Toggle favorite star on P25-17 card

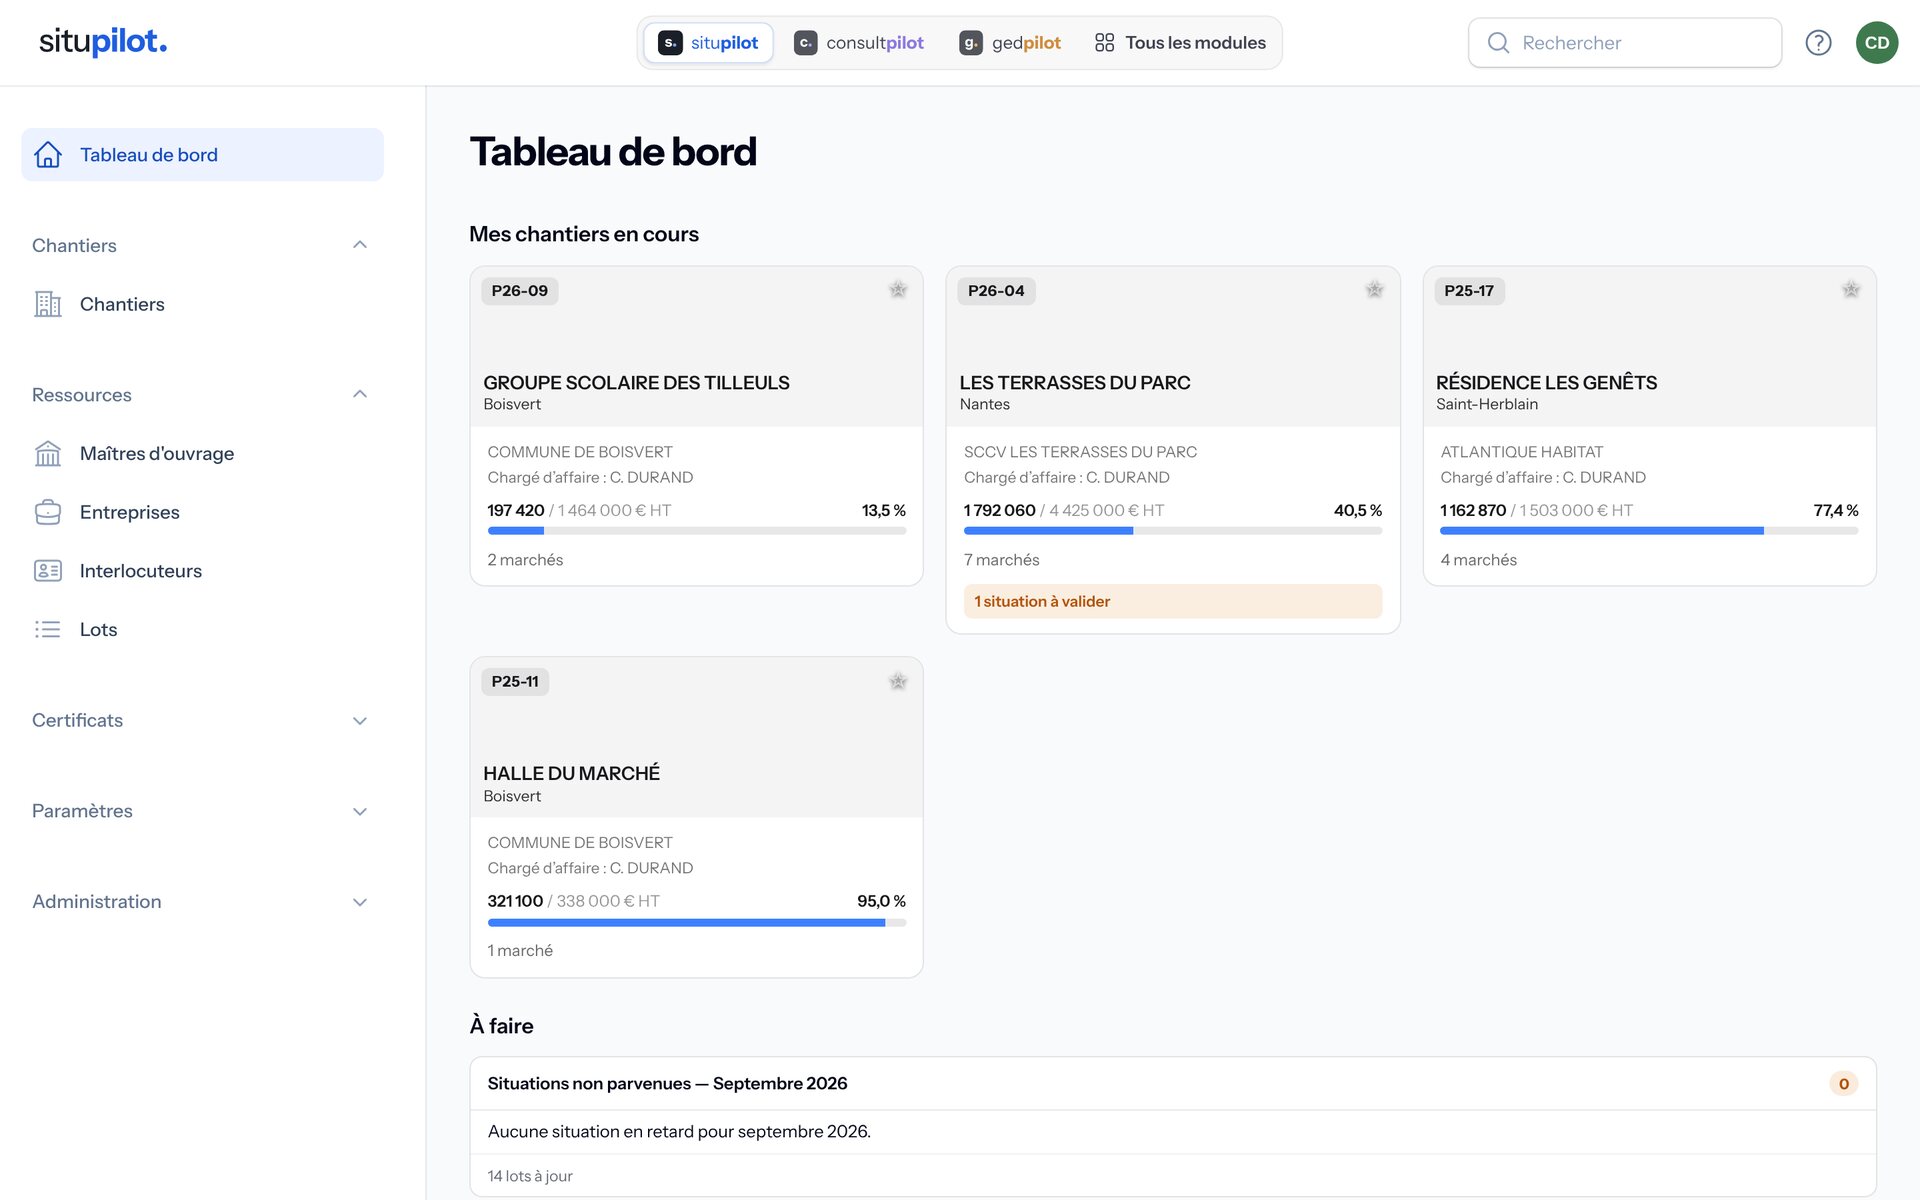1851,290
